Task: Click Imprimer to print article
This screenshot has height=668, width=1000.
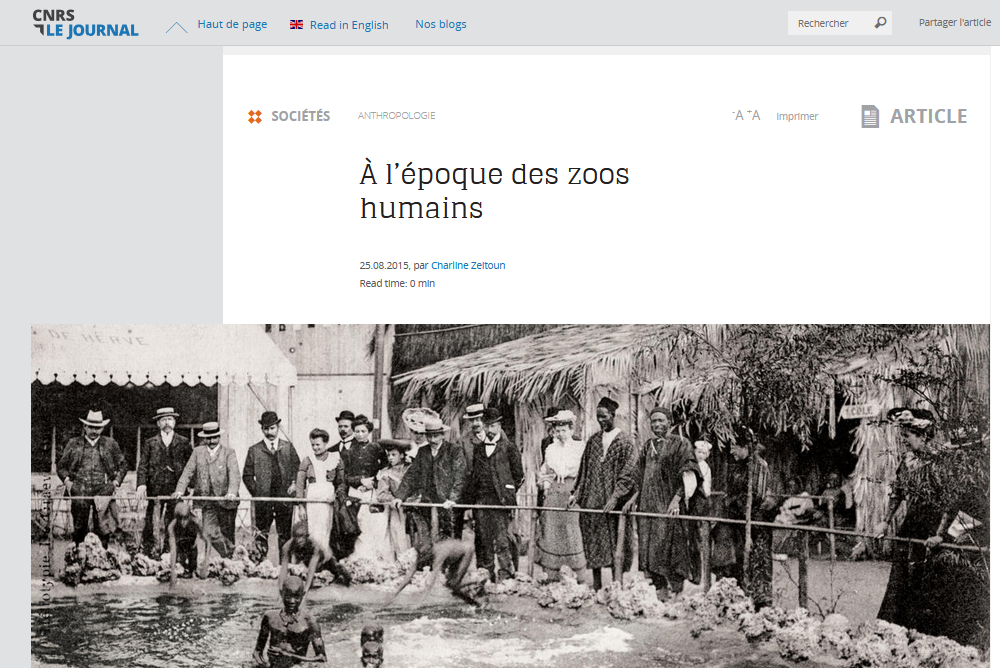Action: coord(797,116)
